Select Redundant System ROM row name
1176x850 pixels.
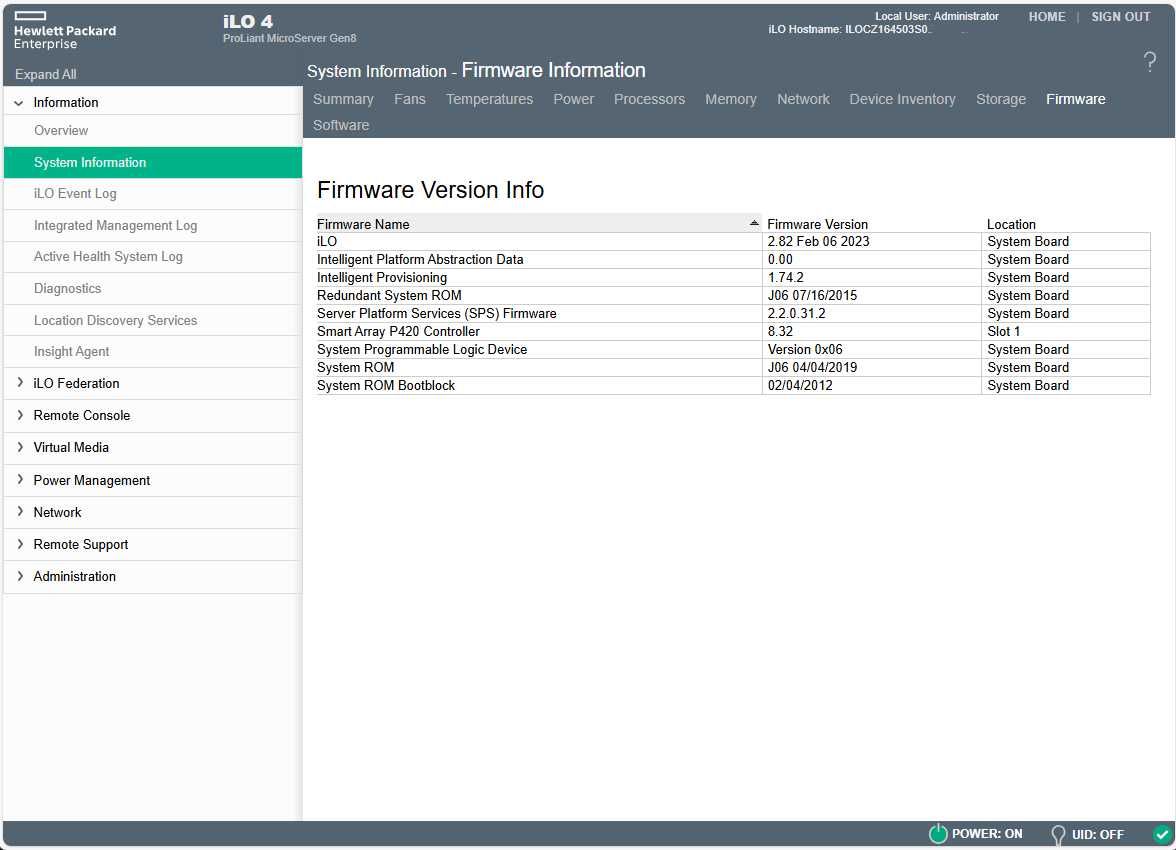tap(389, 296)
